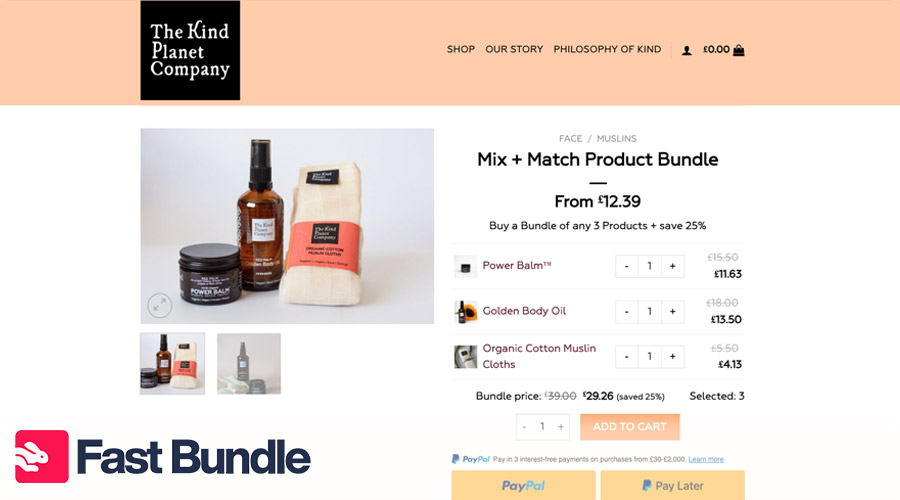Click the Fast Bundle rabbit logo
This screenshot has height=500, width=900.
42,456
